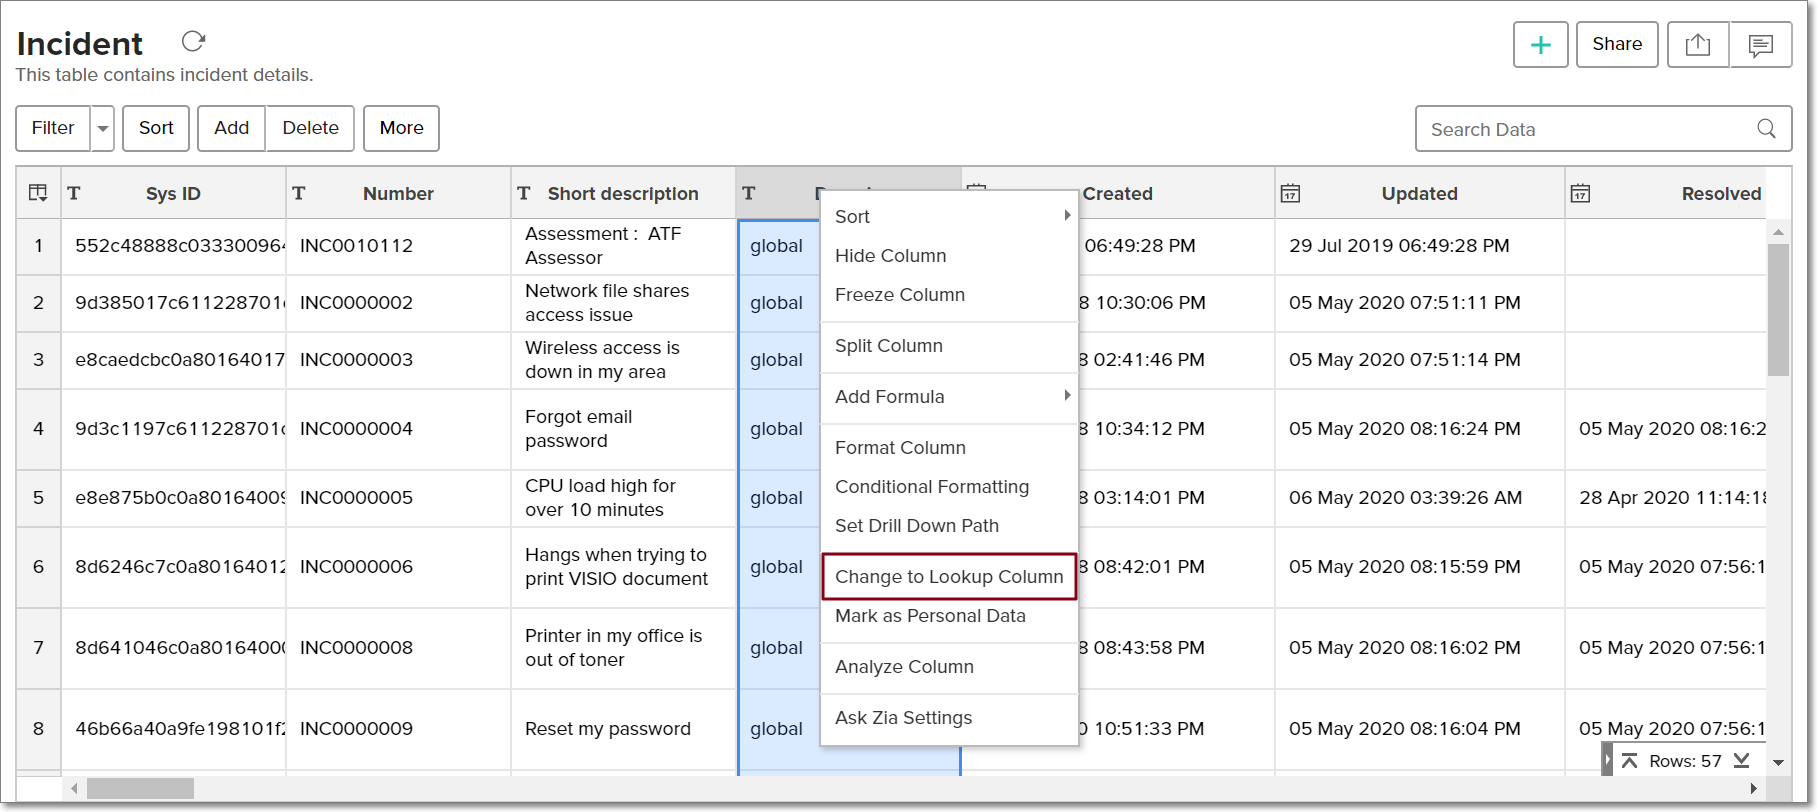This screenshot has width=1817, height=812.
Task: Expand the Sort submenu in context menu
Action: point(1067,216)
